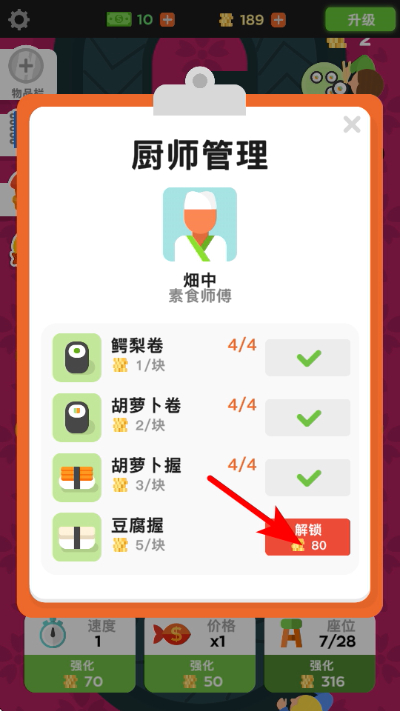
Task: Select the 胡萝卜卷 sushi icon
Action: point(77,417)
